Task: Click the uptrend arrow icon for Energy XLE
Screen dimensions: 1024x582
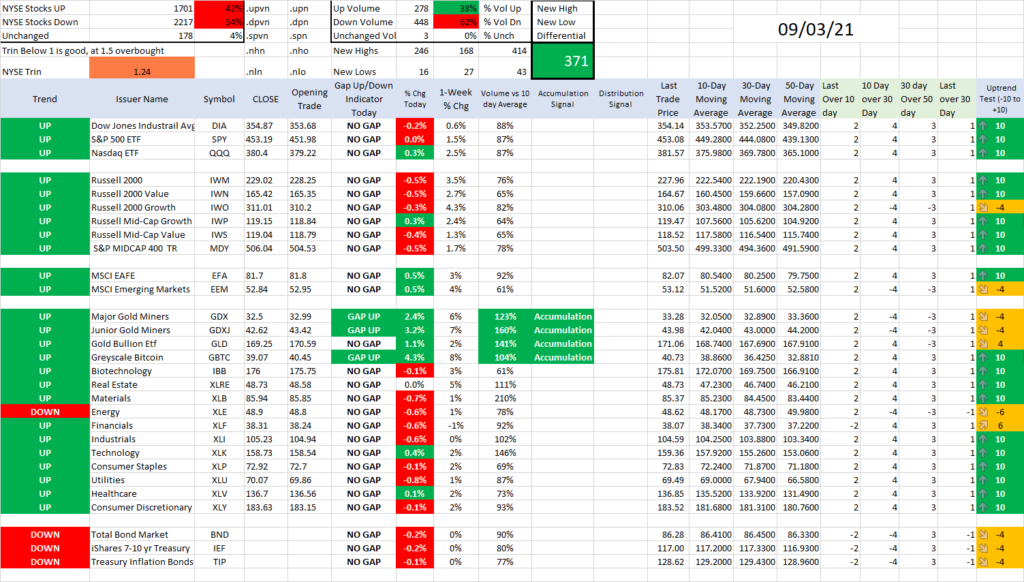Action: (x=985, y=412)
